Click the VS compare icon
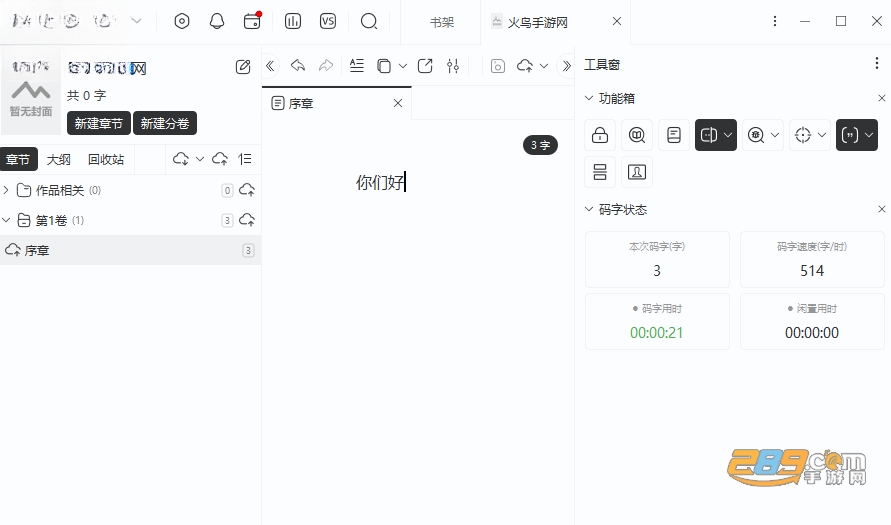891x525 pixels. [x=328, y=22]
